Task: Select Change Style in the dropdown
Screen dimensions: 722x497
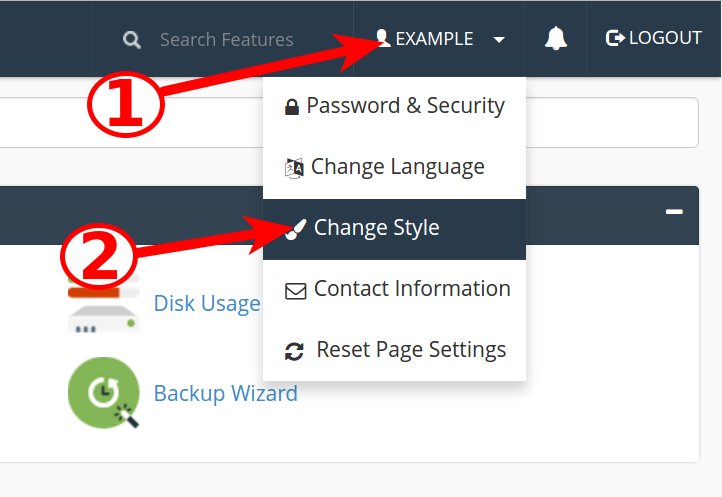Action: click(x=376, y=228)
